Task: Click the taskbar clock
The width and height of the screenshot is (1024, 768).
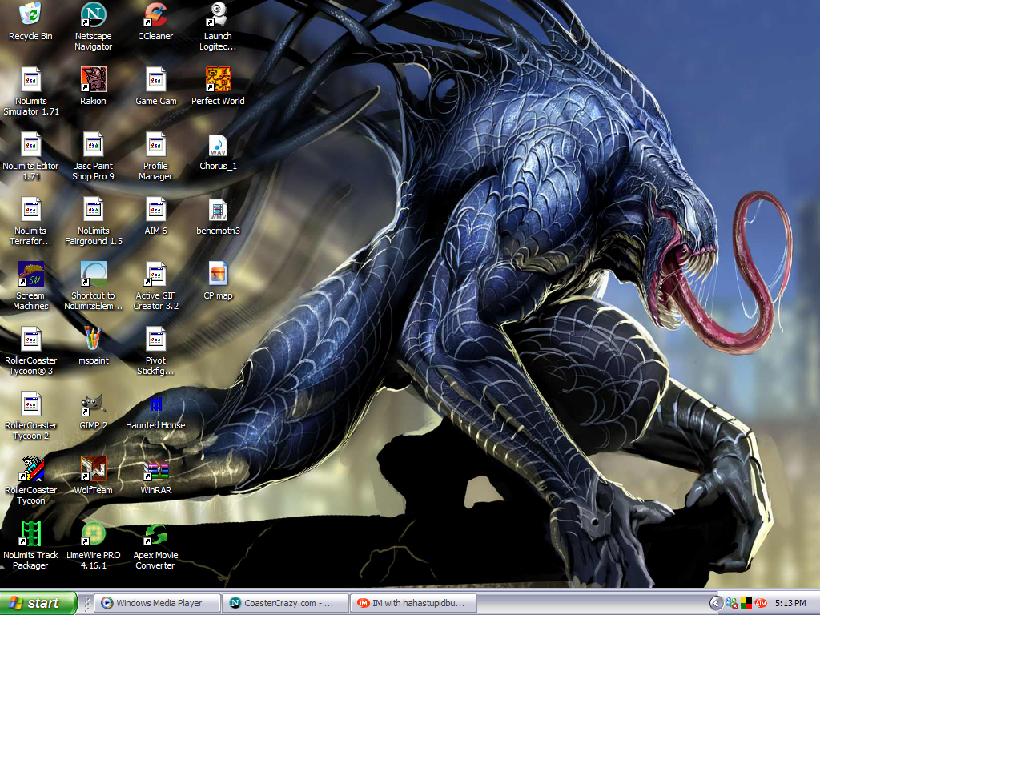Action: pos(791,603)
